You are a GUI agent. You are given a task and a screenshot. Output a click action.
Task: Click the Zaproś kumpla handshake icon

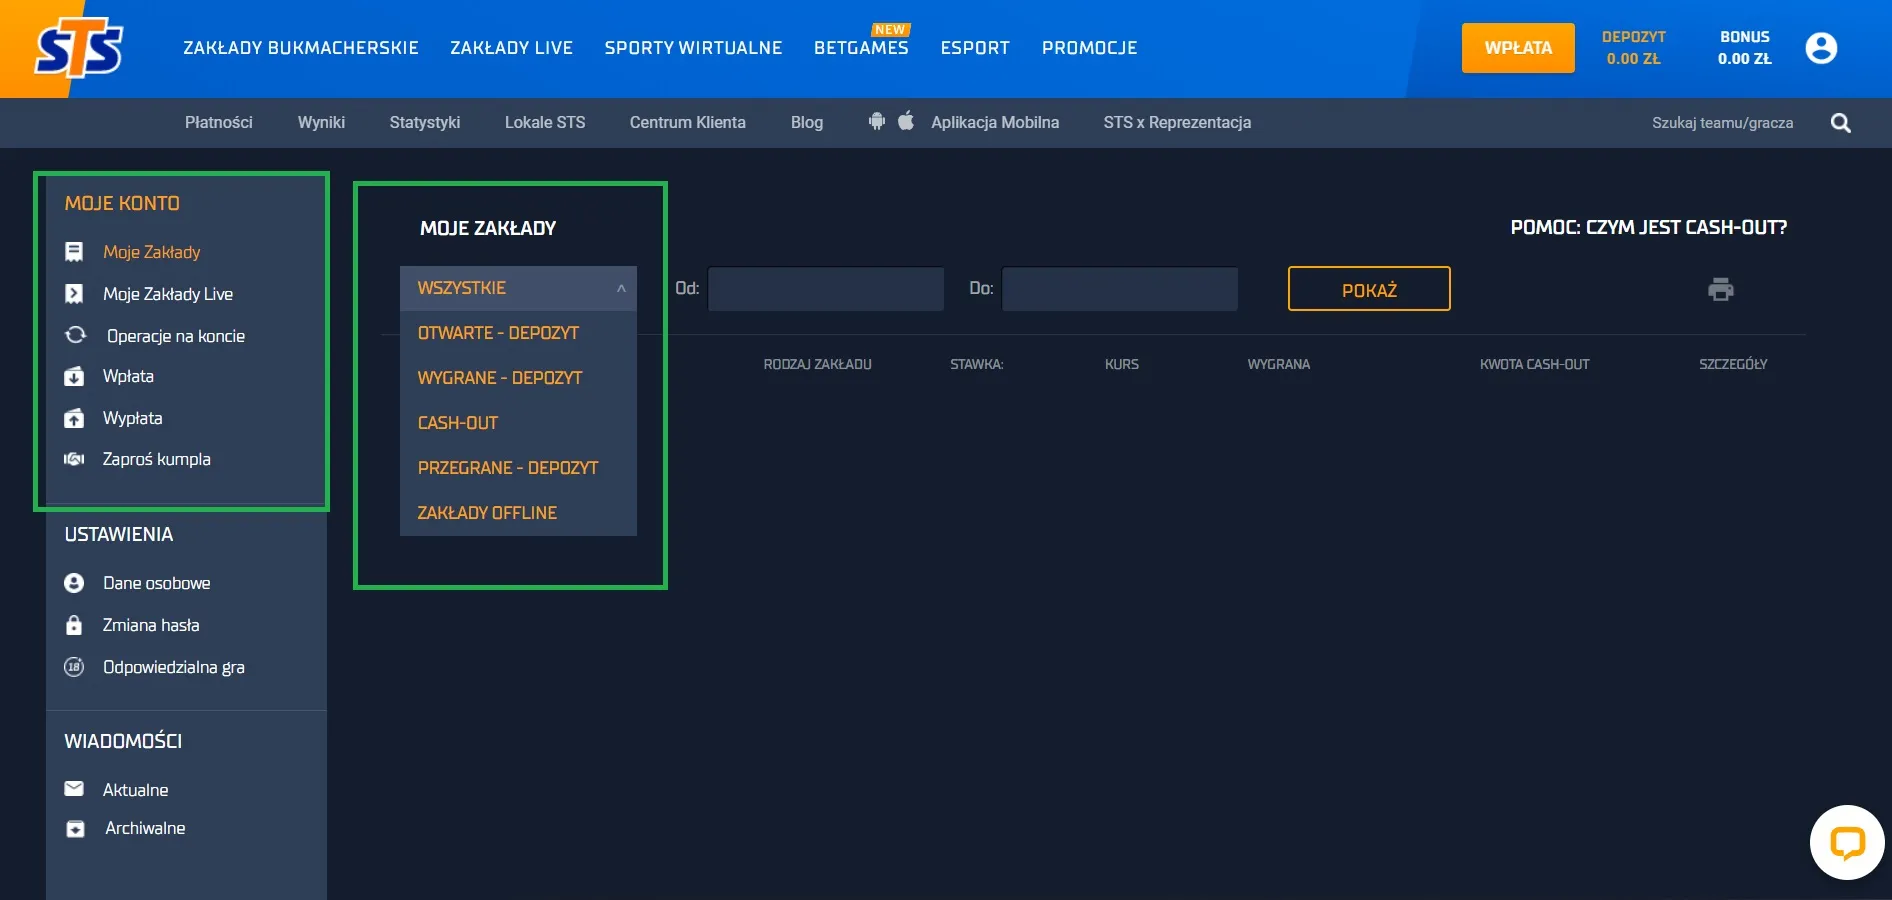point(74,459)
